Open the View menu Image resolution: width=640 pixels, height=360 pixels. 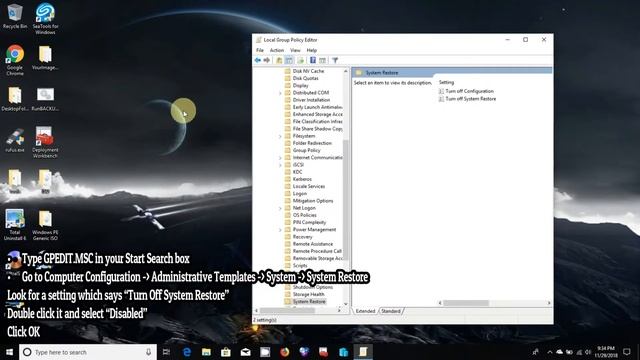(295, 50)
